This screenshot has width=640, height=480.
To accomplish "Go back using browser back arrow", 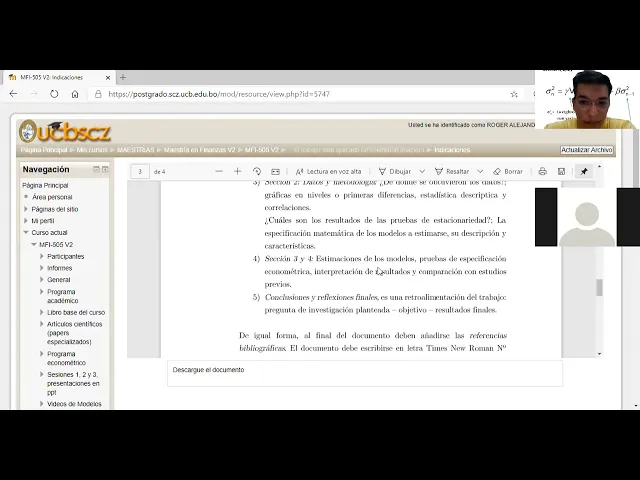I will 13,94.
